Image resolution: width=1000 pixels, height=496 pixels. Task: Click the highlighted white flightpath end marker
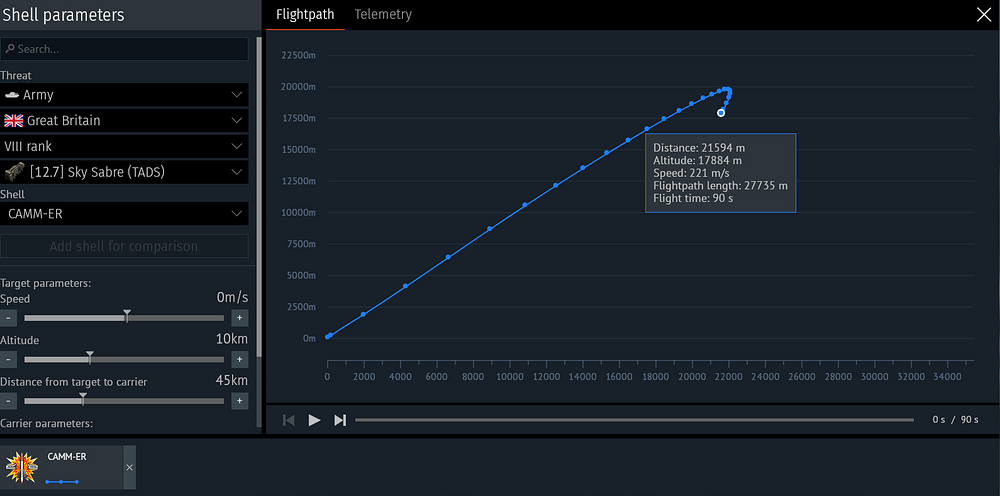(721, 113)
